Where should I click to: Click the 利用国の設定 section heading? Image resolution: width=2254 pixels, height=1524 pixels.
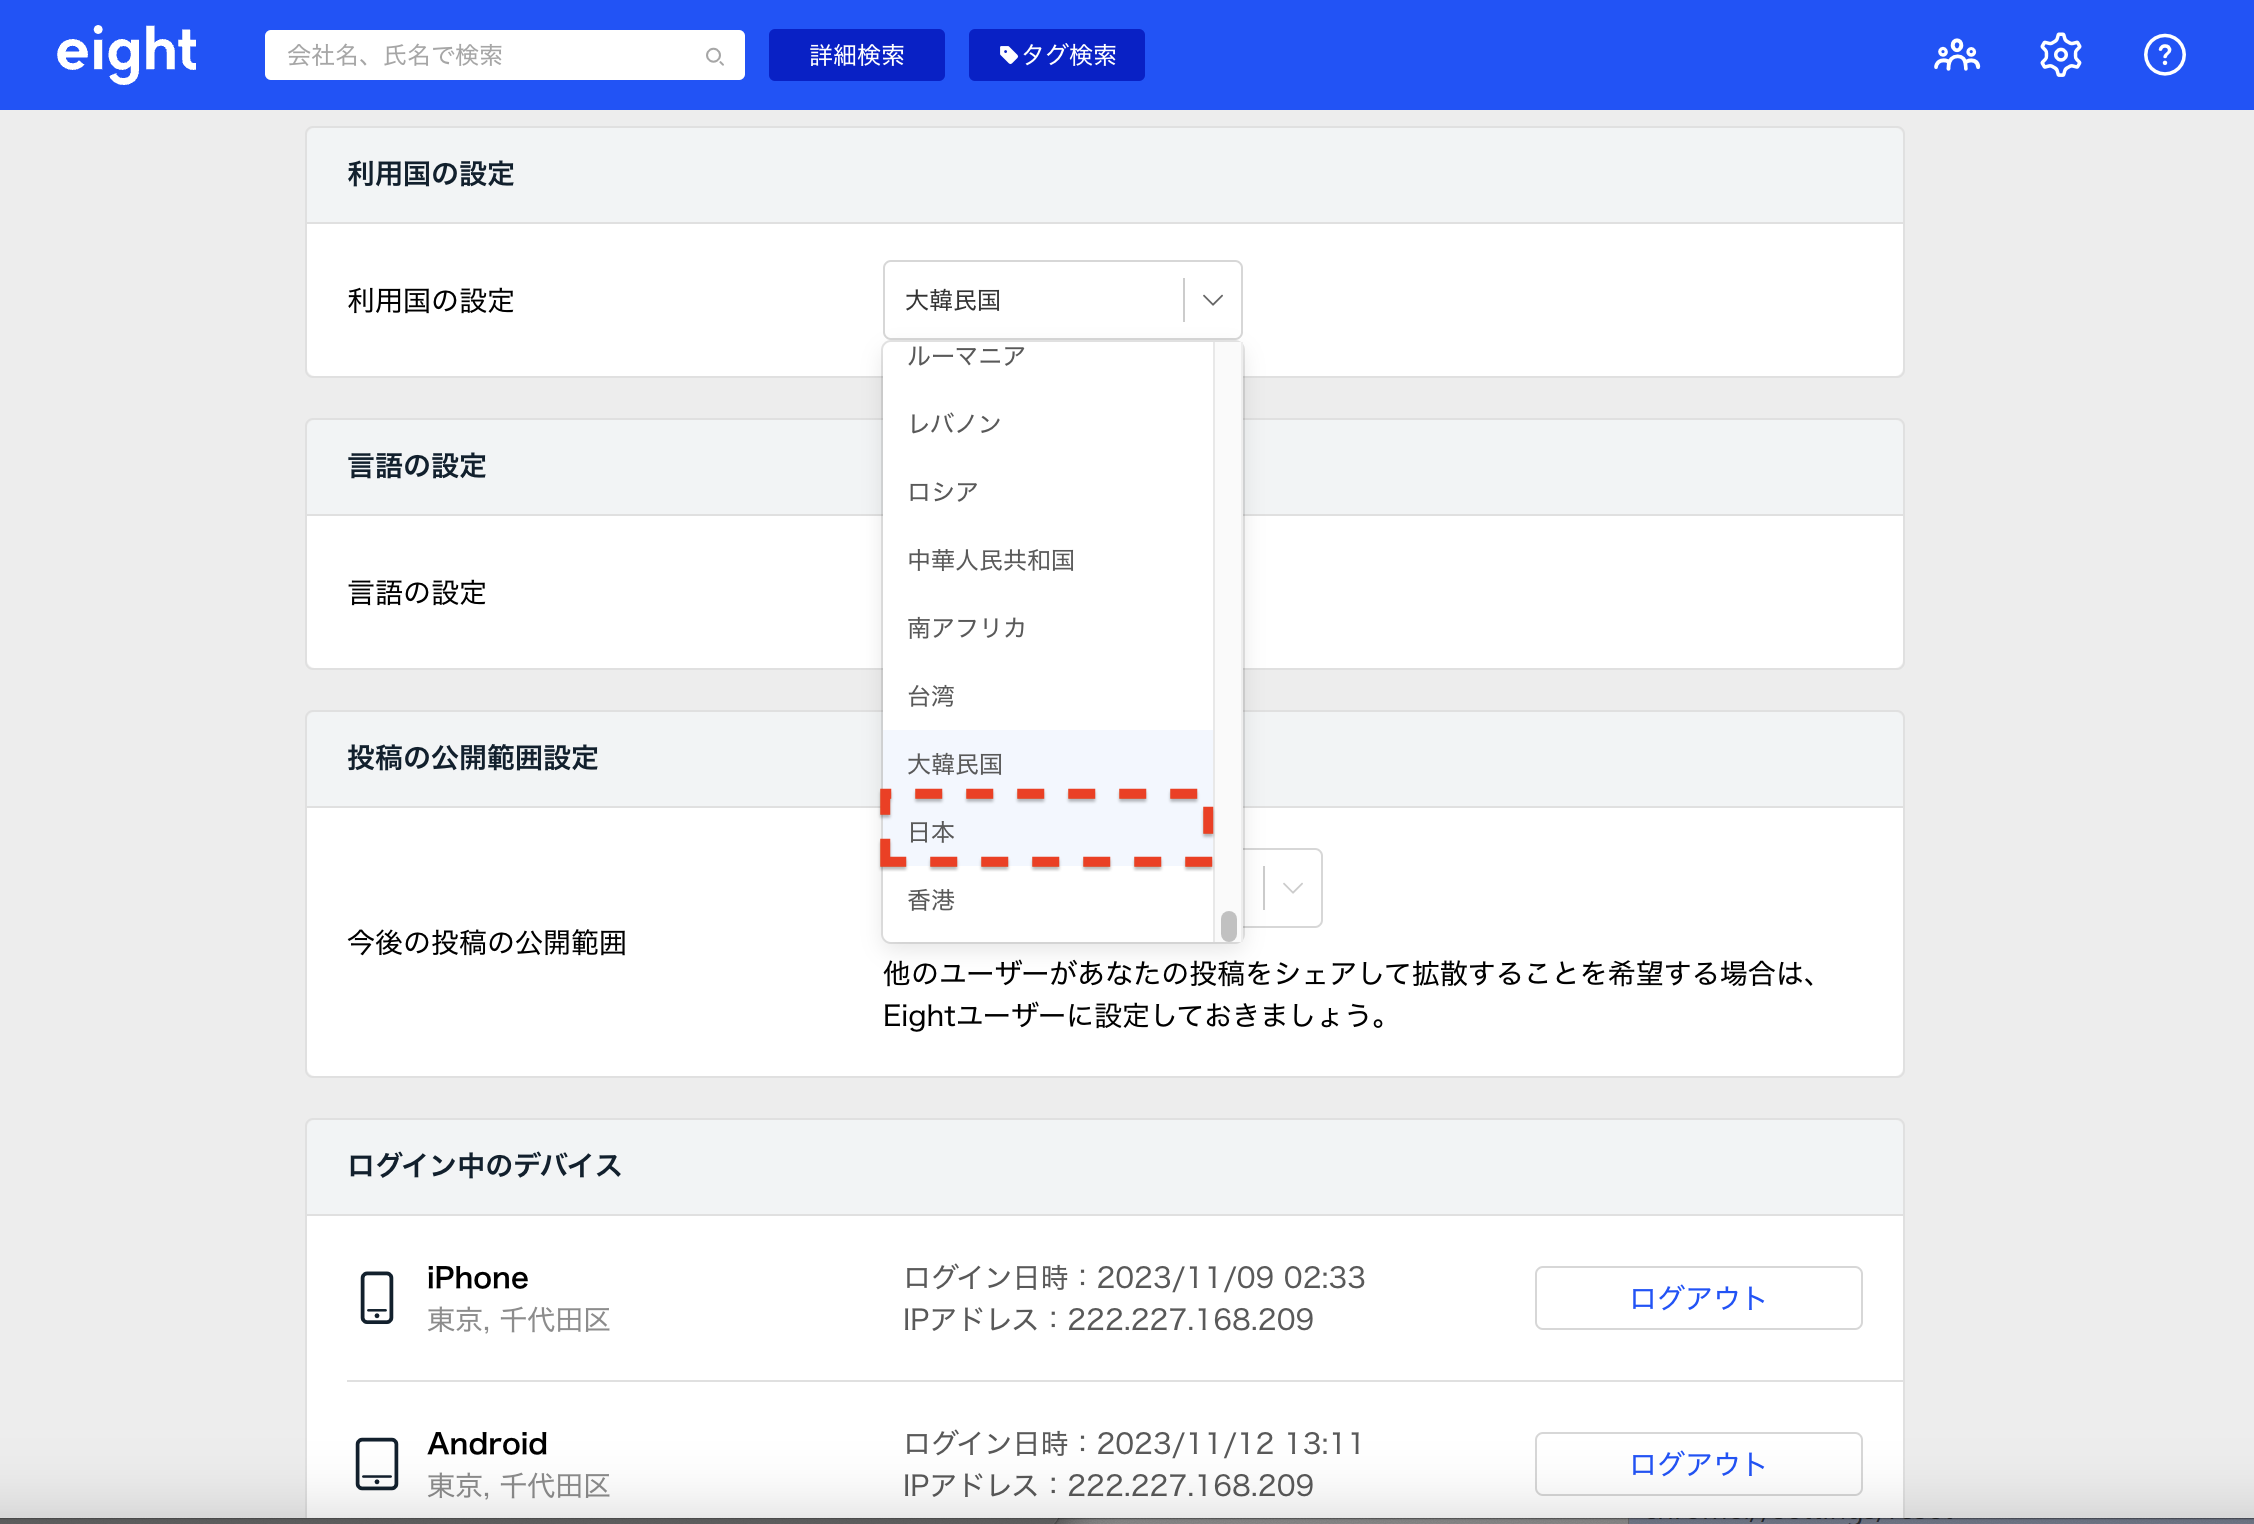click(430, 174)
